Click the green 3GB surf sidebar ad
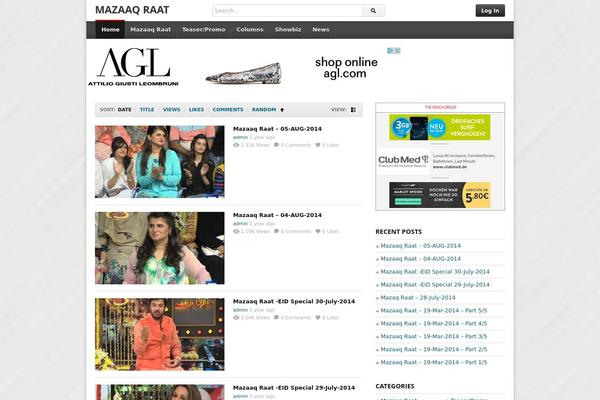 click(x=440, y=127)
